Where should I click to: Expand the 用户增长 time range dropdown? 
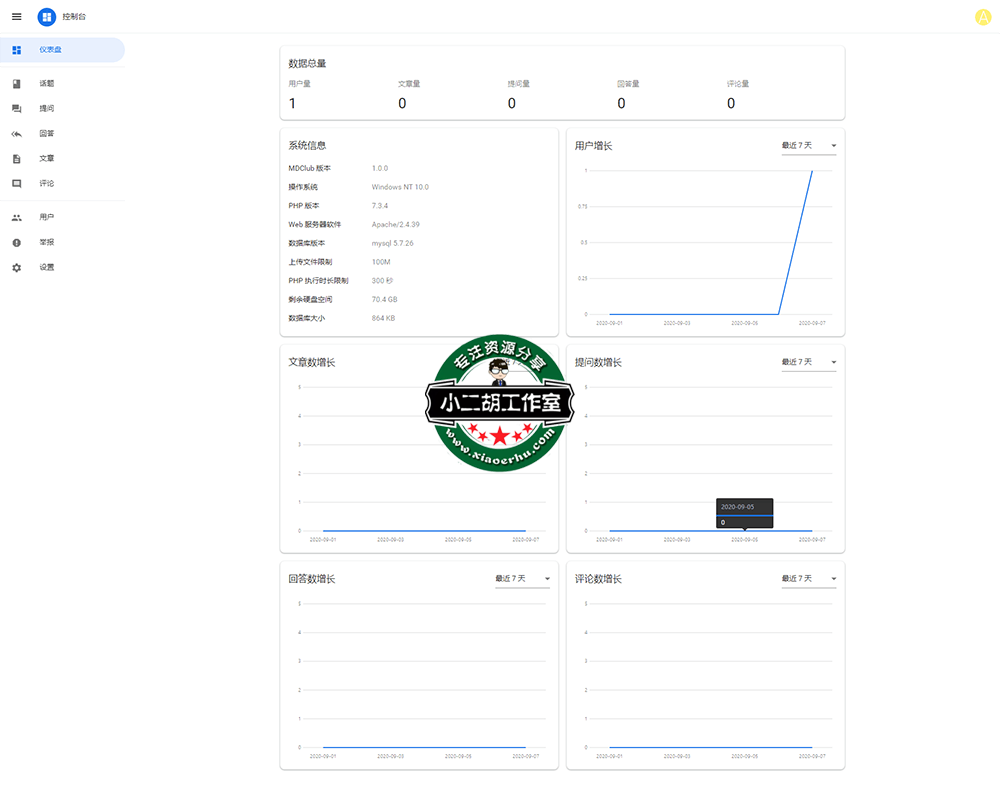click(x=809, y=146)
